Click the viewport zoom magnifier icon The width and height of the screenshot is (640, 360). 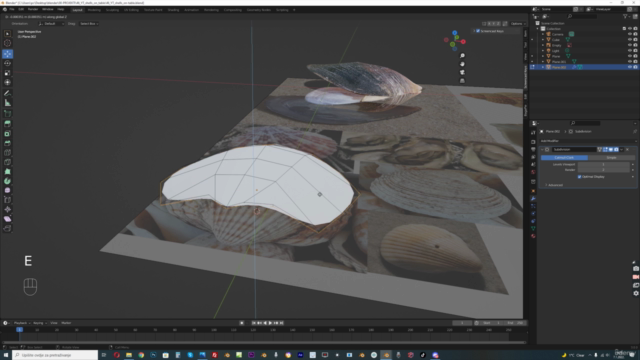point(462,56)
